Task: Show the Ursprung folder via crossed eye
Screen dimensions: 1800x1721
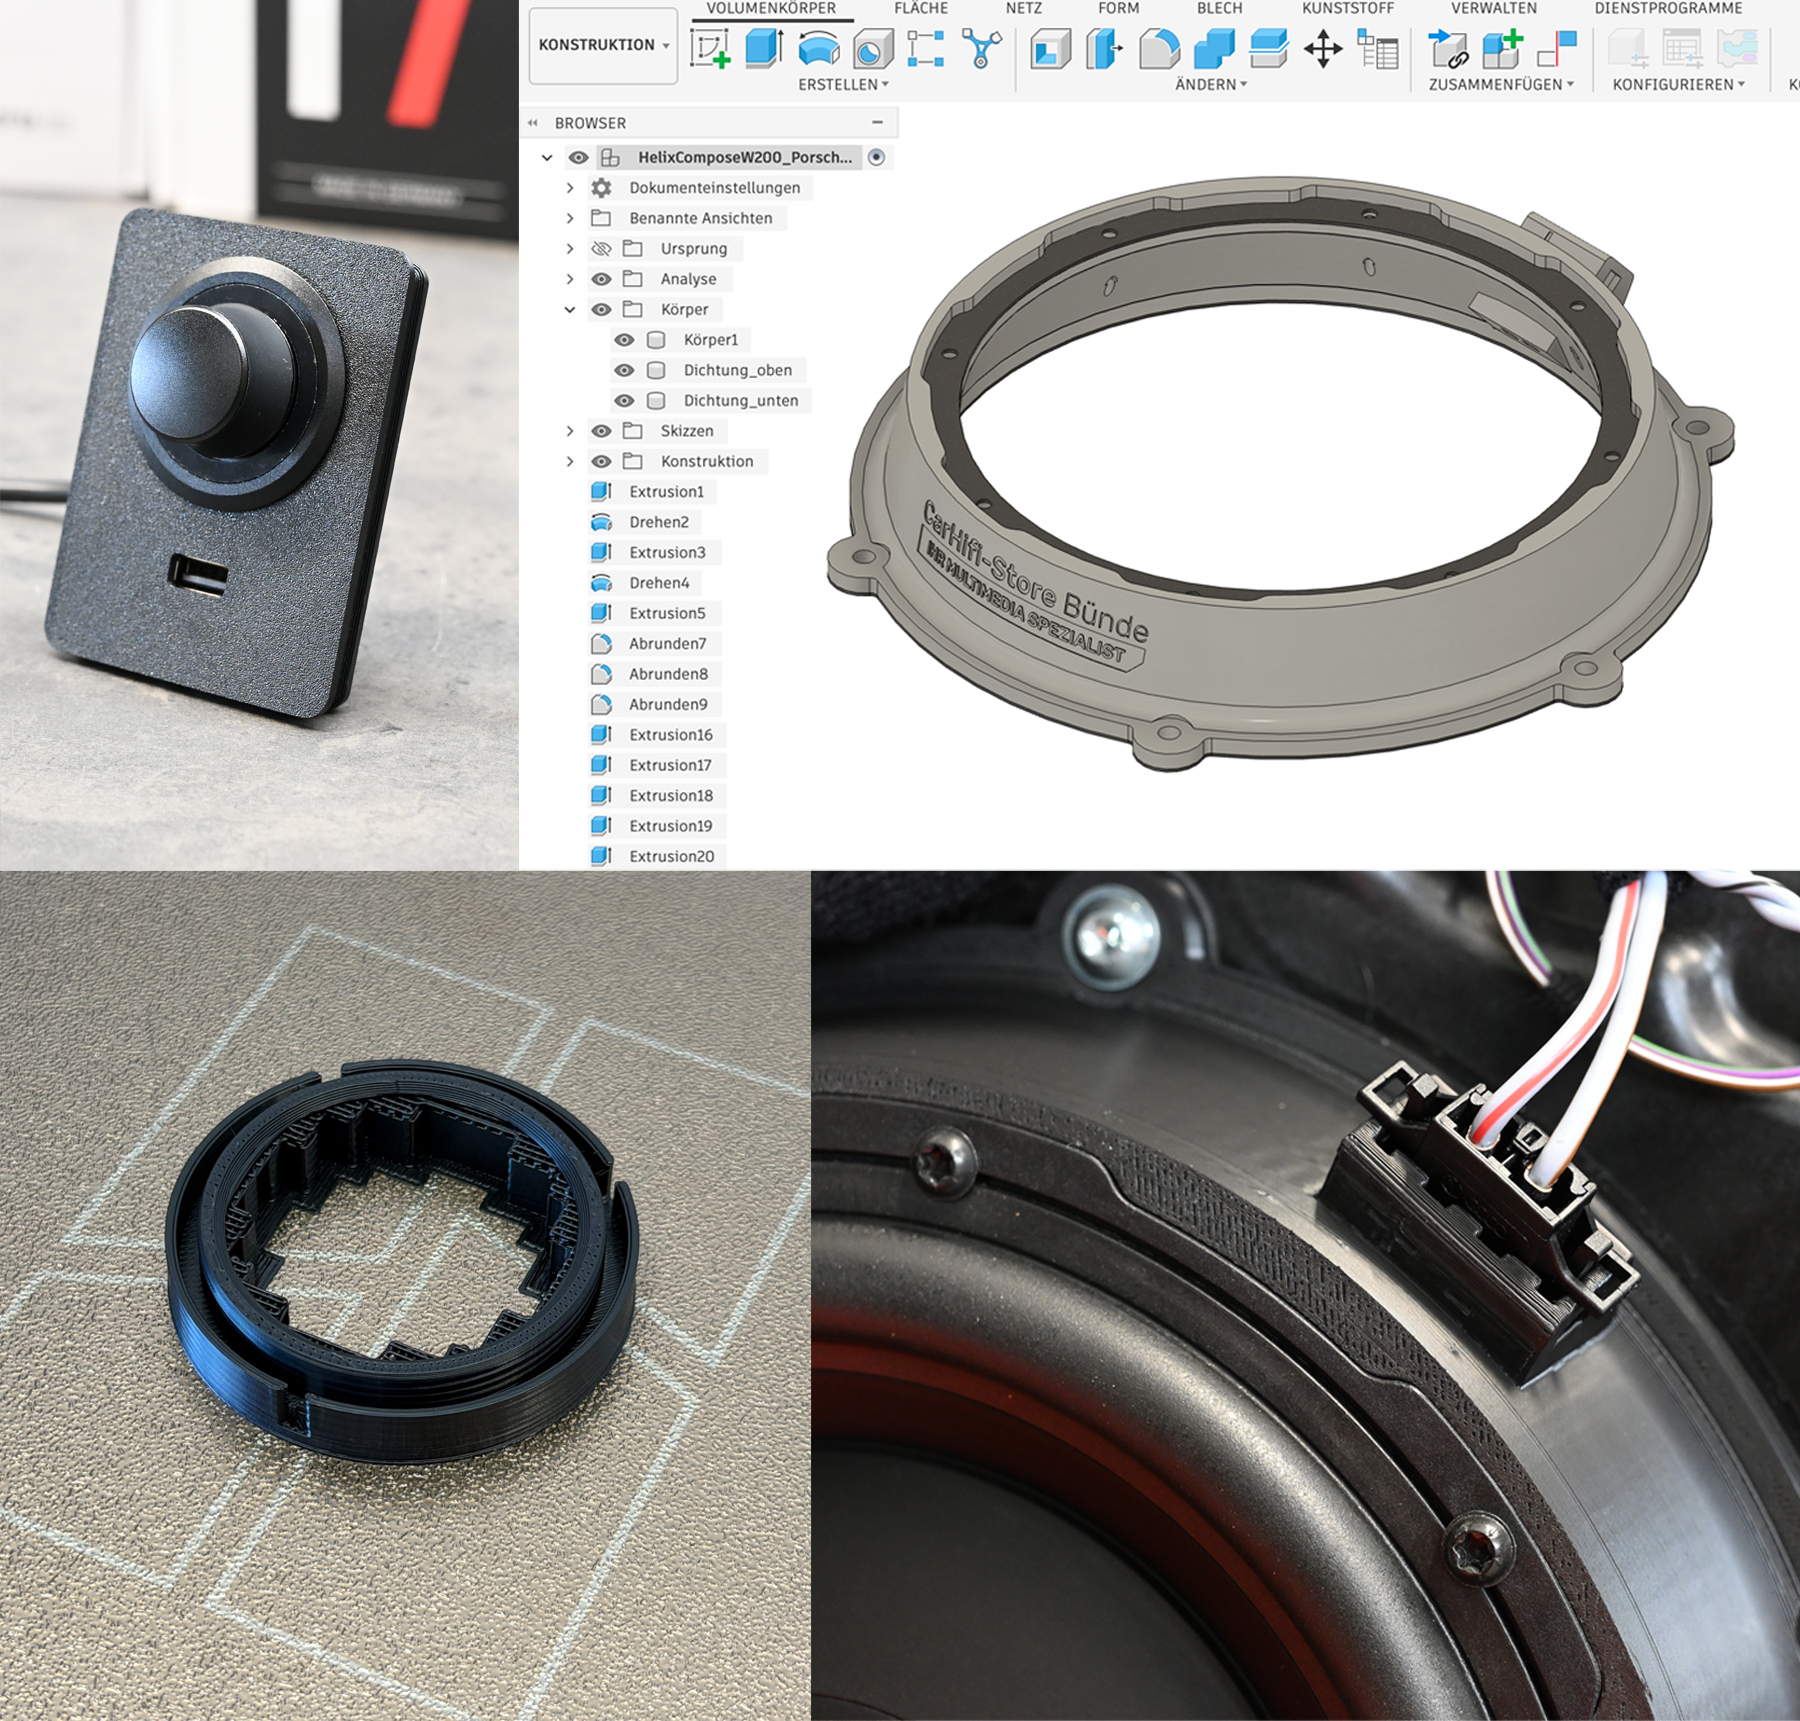Action: 601,249
